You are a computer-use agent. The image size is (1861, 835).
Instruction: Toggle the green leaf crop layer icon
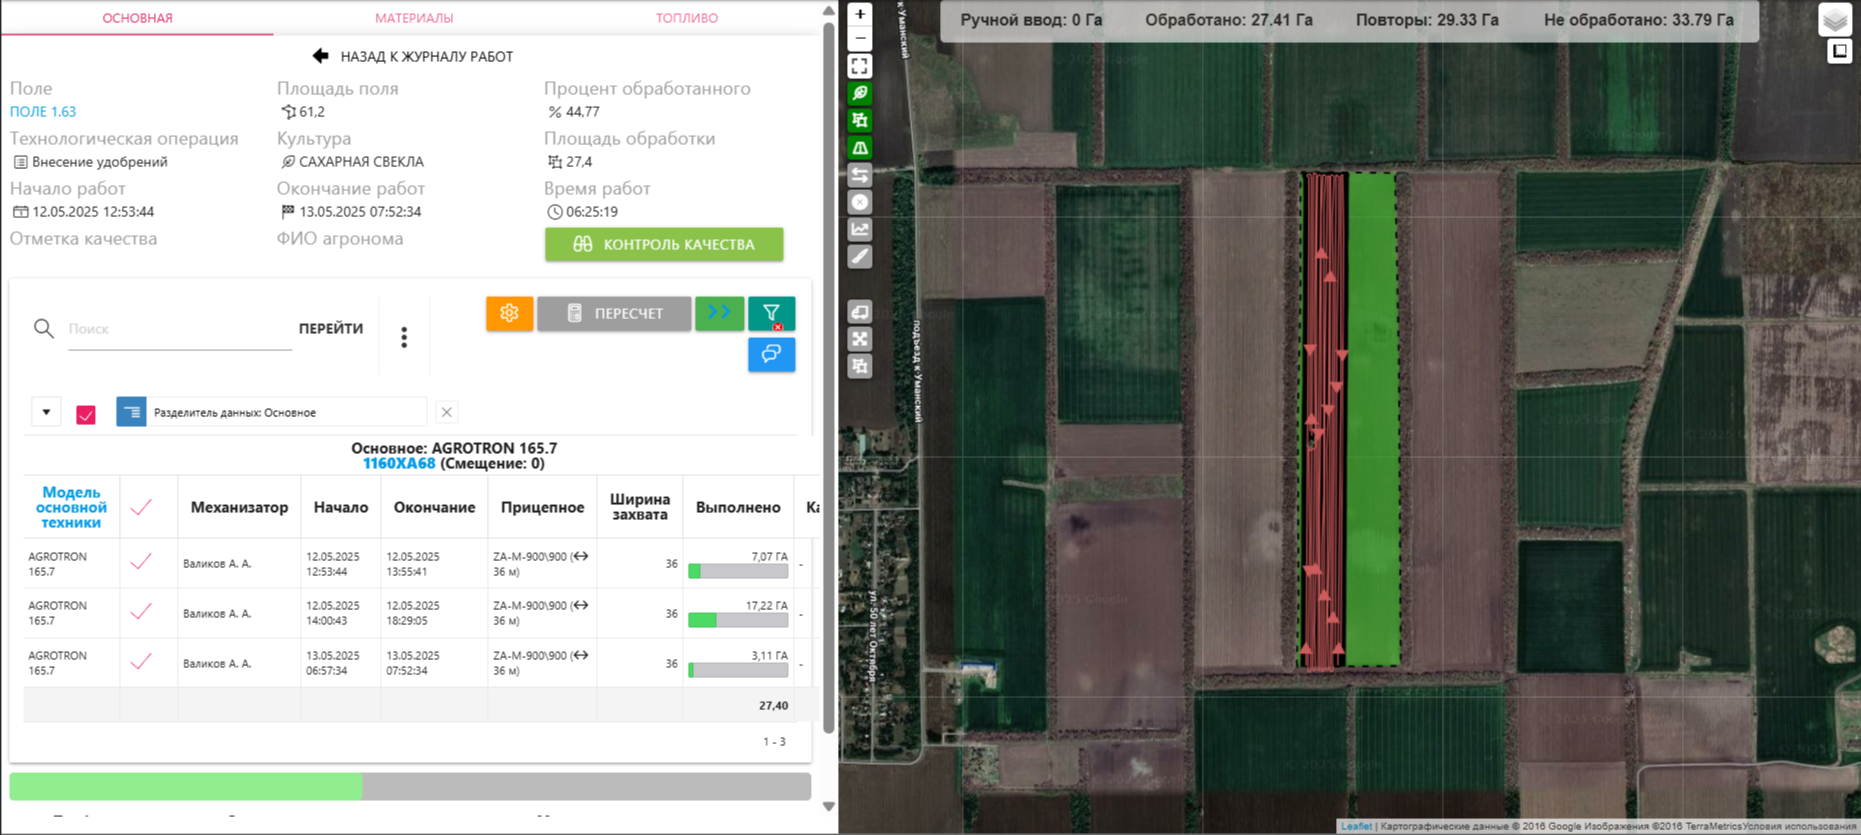coord(860,94)
